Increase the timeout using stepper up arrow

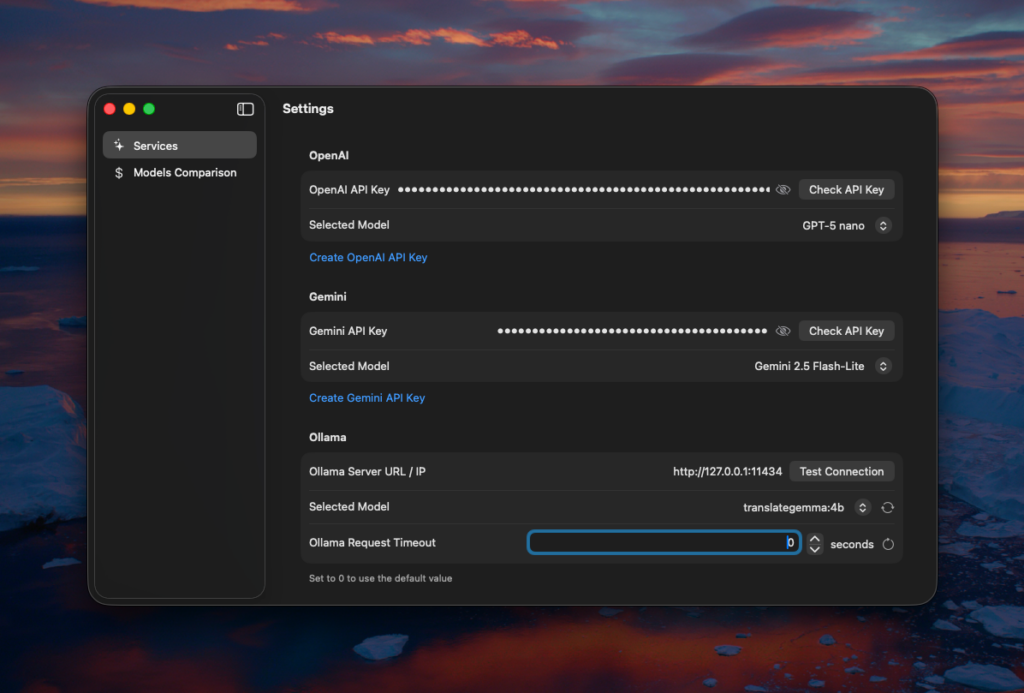click(815, 539)
